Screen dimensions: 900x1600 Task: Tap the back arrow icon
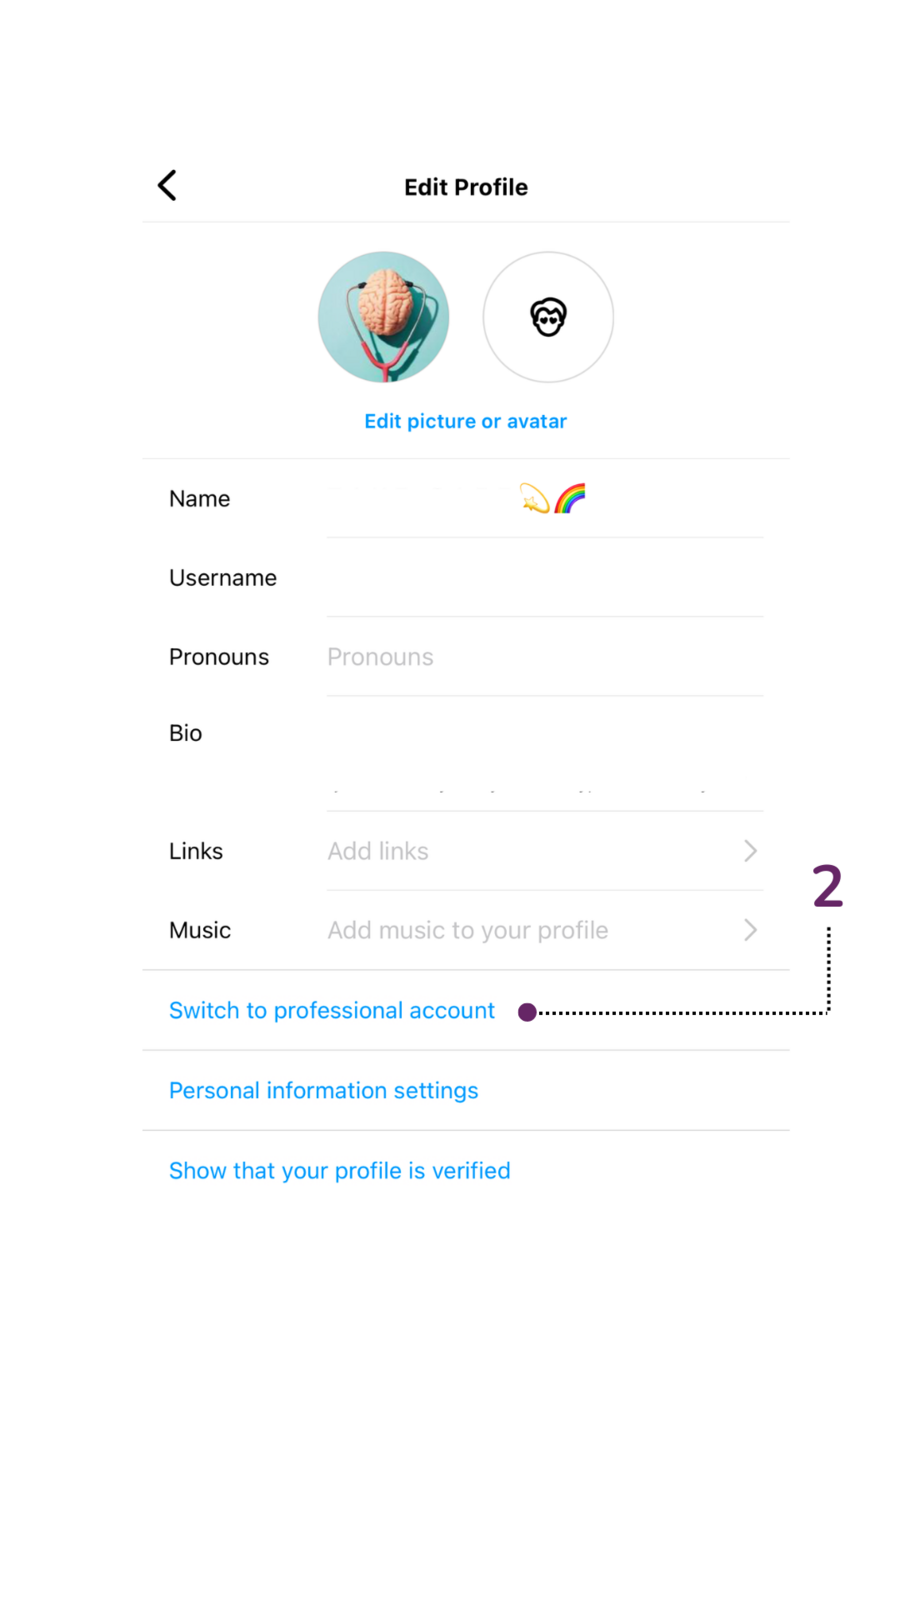(167, 185)
